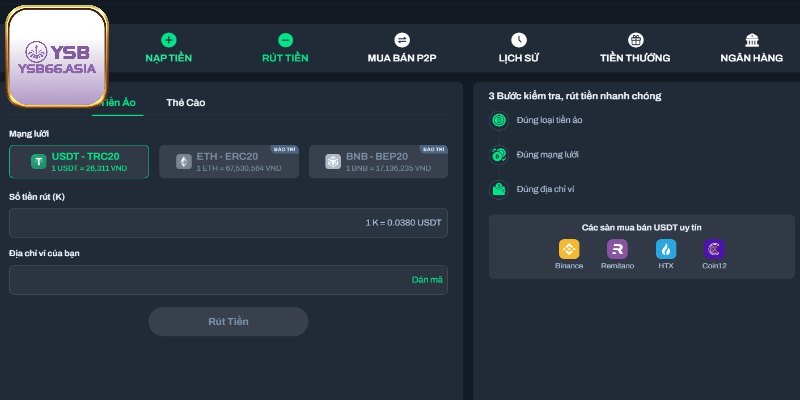Click the YSB66.ASIA logo
Screen dimensions: 800x400
coord(57,57)
